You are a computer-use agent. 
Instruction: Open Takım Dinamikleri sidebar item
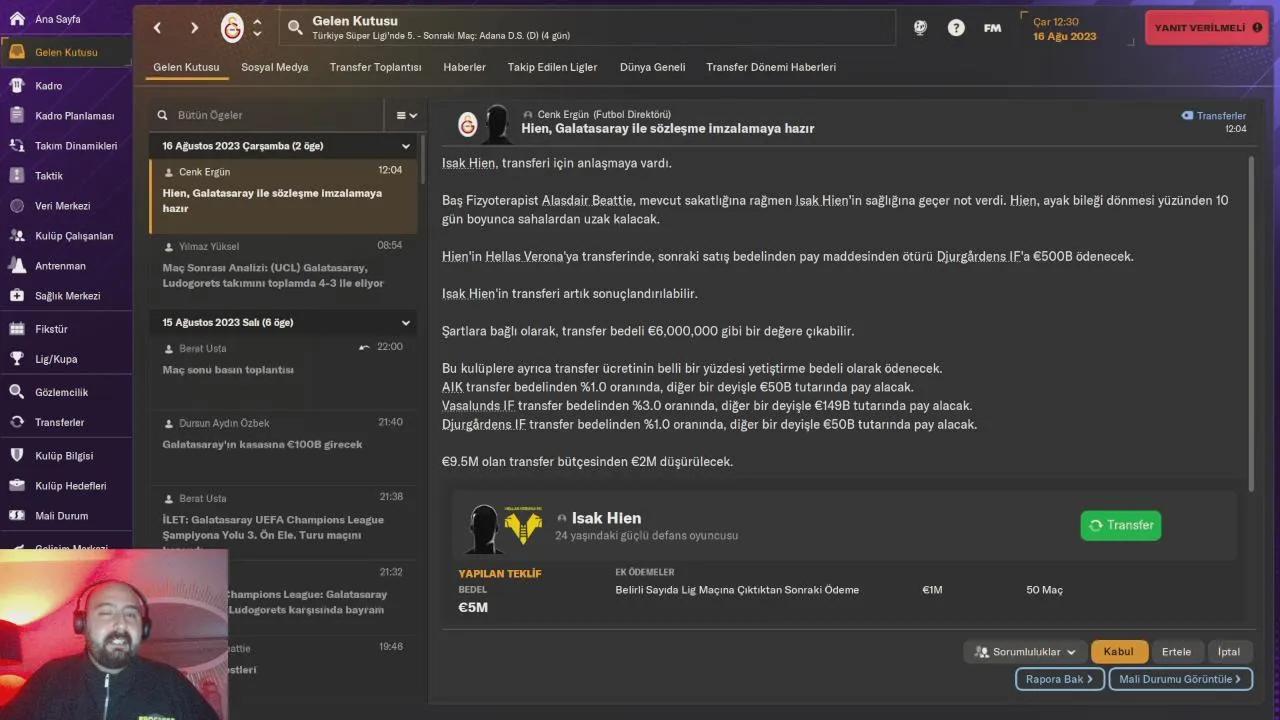(66, 146)
